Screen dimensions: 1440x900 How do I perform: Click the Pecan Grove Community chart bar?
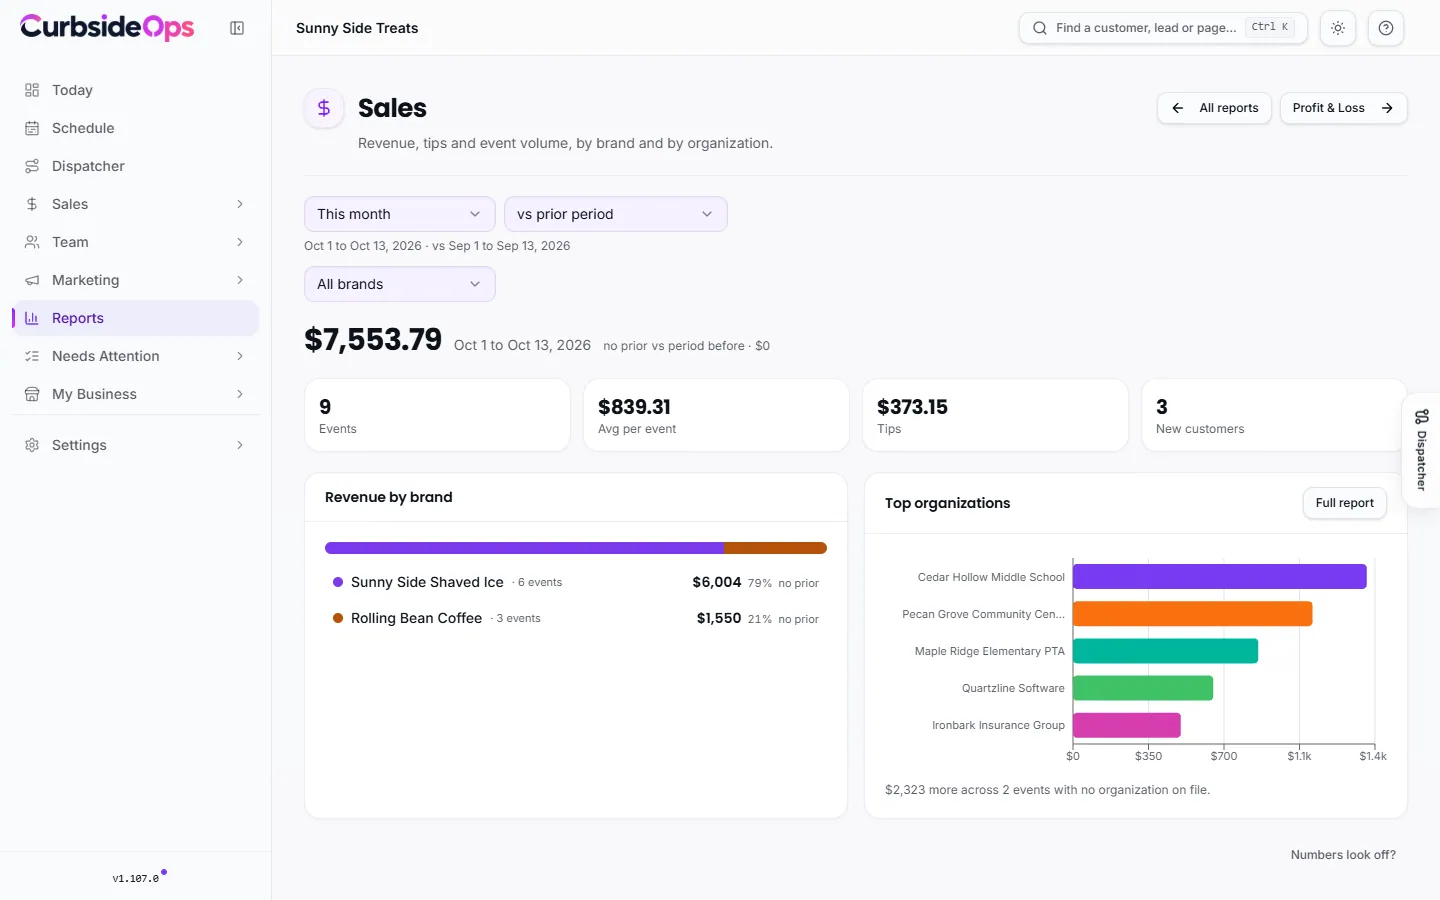(x=1193, y=614)
